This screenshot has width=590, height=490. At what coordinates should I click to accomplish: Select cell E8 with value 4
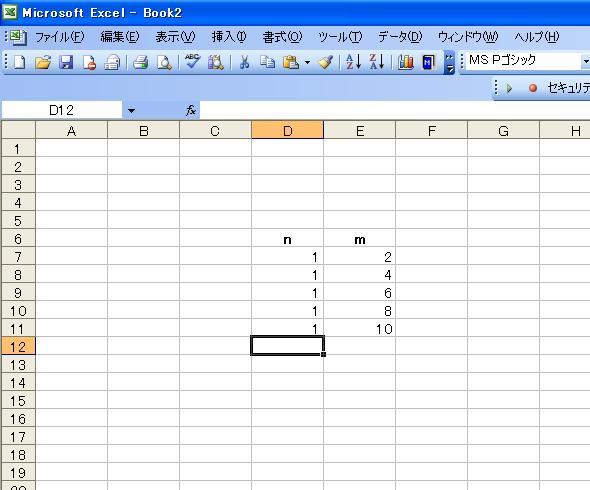pos(360,275)
